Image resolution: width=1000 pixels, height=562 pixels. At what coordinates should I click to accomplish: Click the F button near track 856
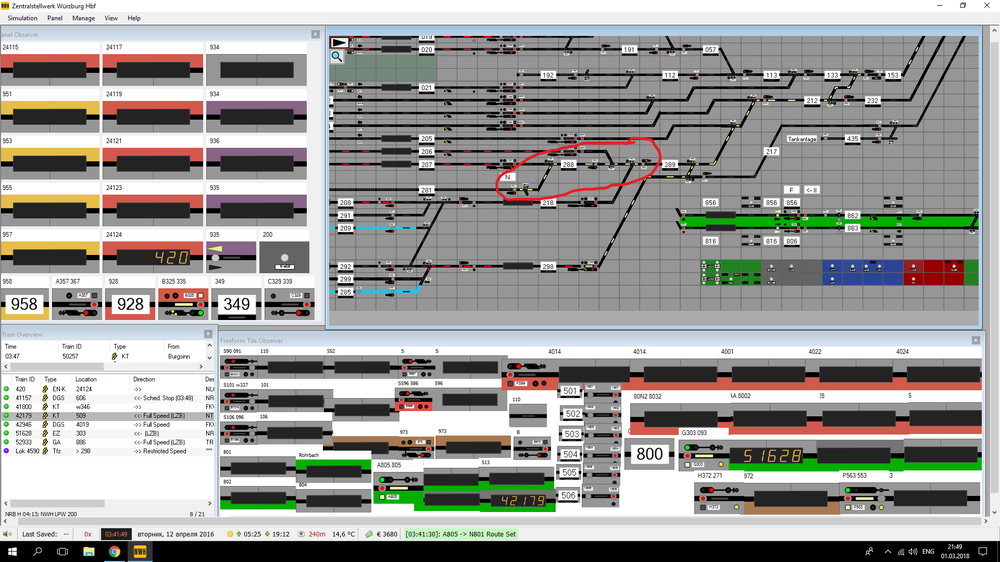pyautogui.click(x=790, y=189)
